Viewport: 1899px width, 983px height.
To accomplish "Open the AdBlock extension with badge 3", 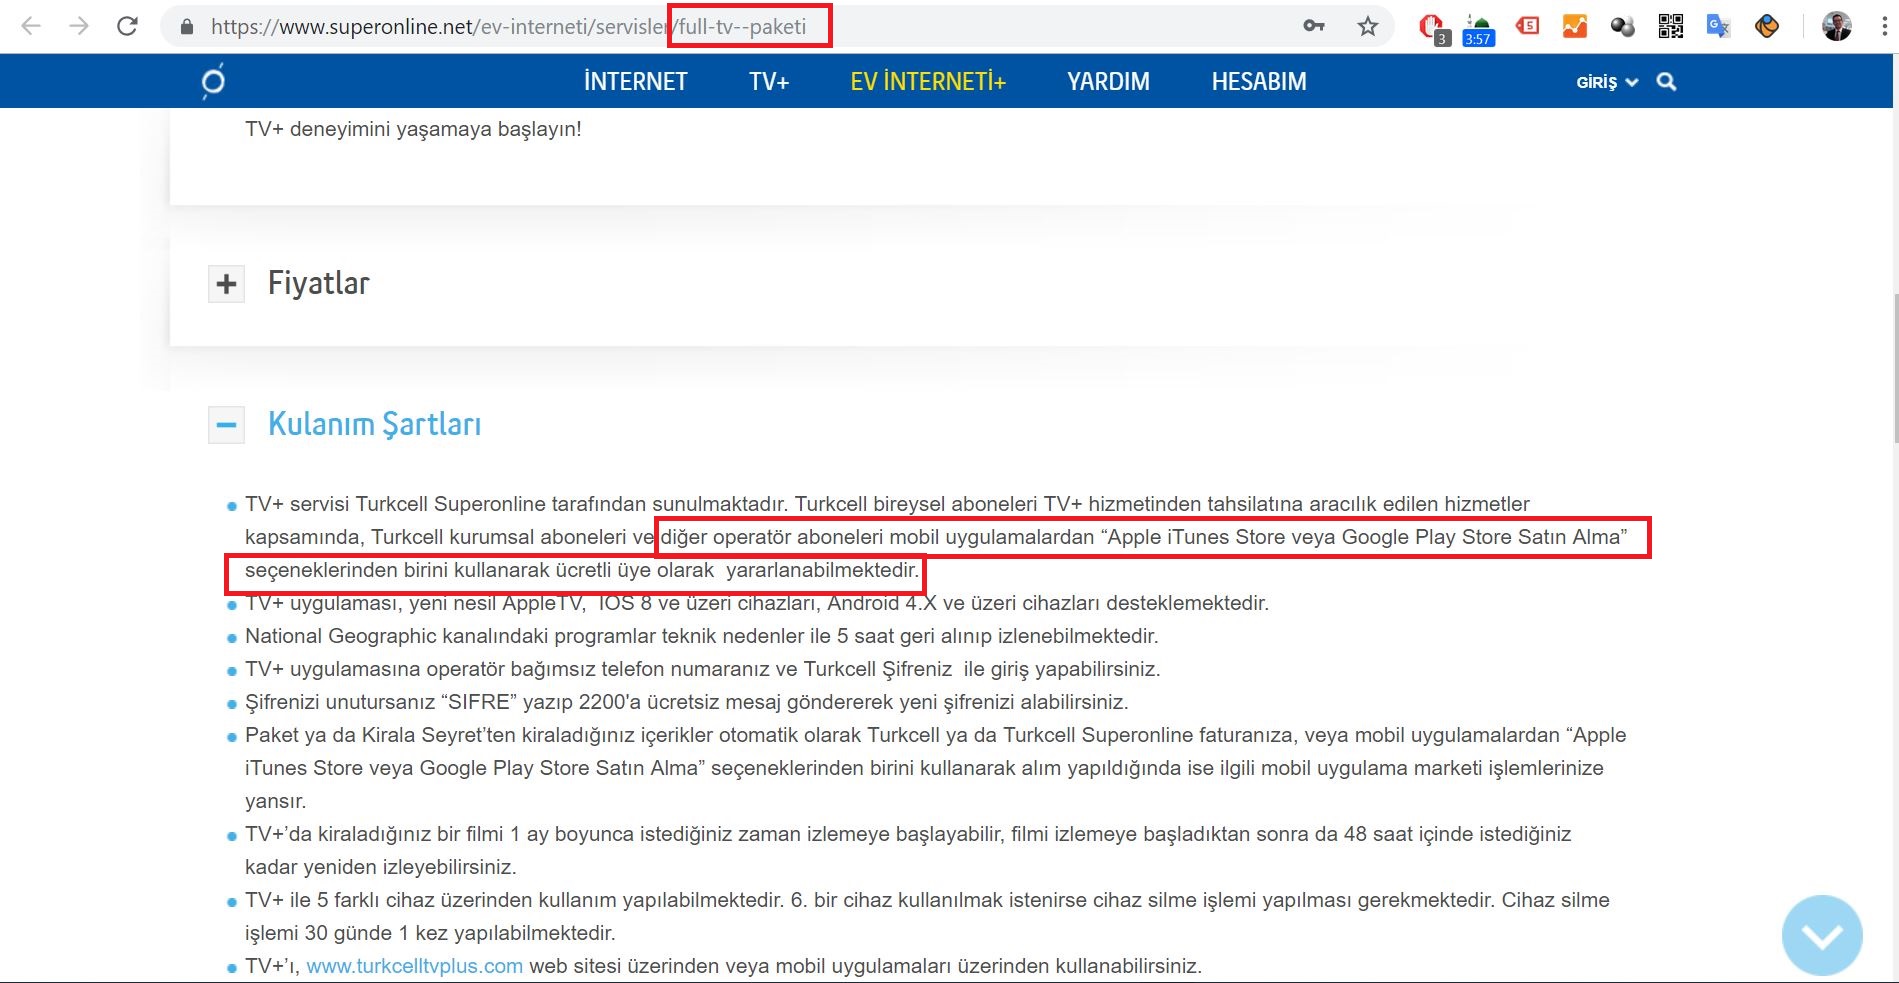I will [1433, 28].
